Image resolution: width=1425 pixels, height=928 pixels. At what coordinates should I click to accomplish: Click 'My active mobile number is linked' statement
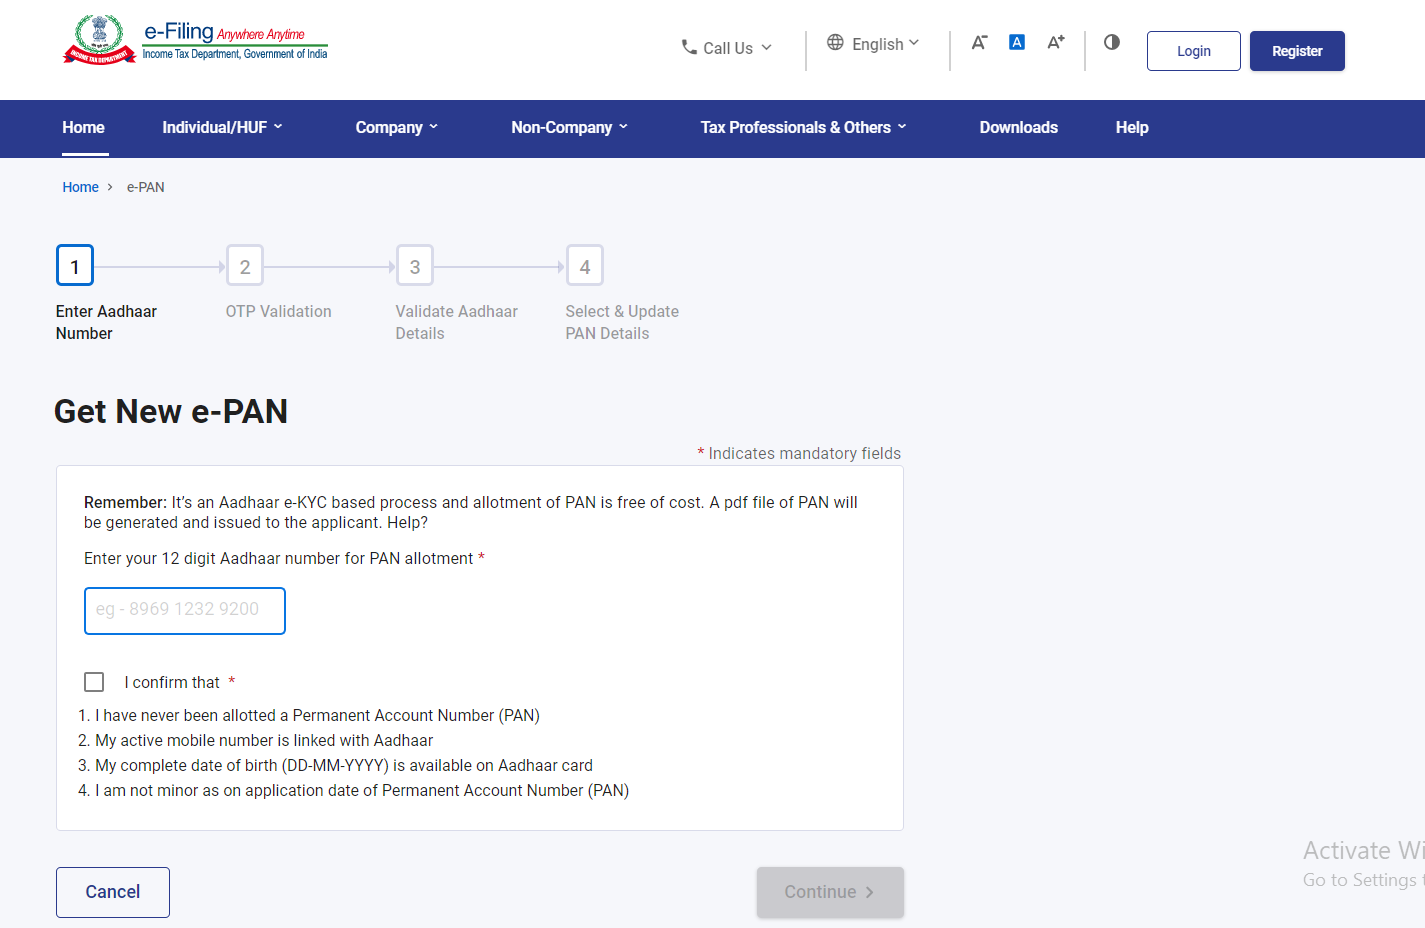coord(264,741)
